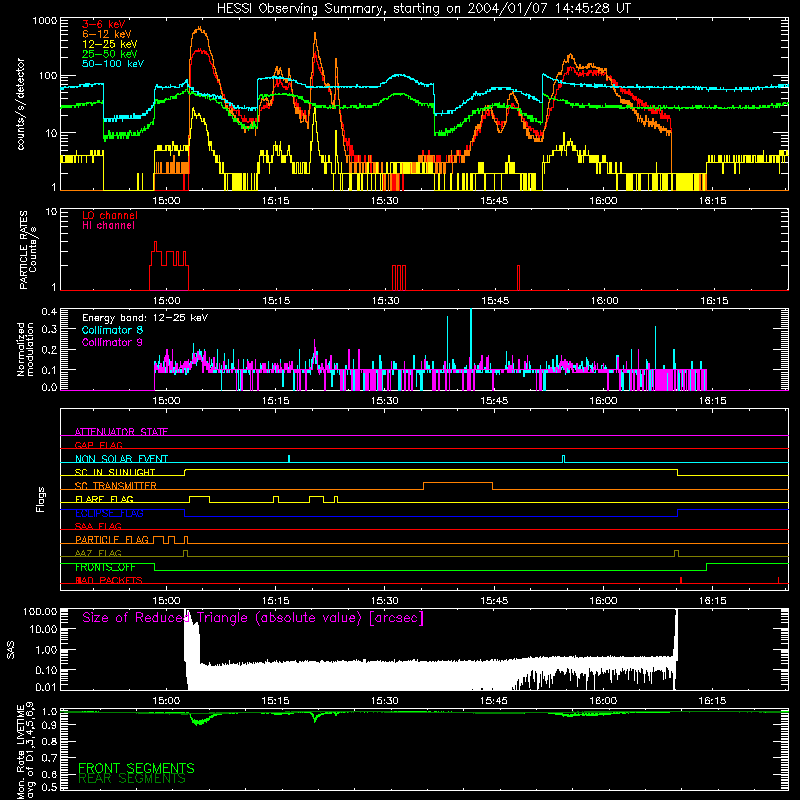Click the tall cyan Collimator 8 spike near 15:42
This screenshot has width=800, height=800.
point(470,337)
